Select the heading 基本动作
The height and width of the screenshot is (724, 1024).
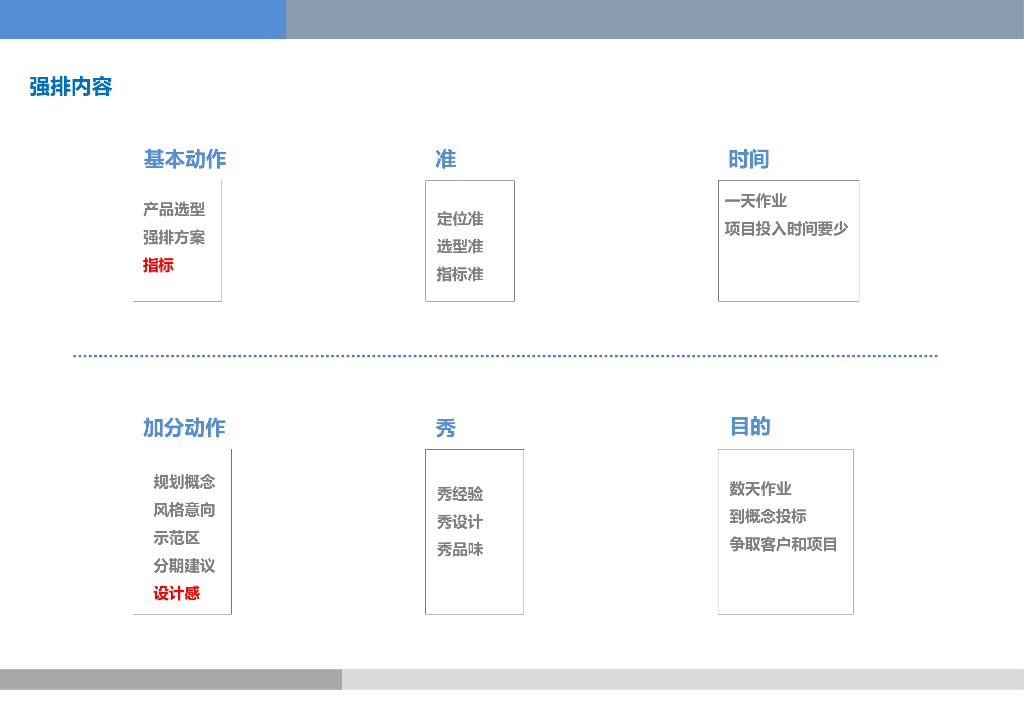pyautogui.click(x=185, y=159)
